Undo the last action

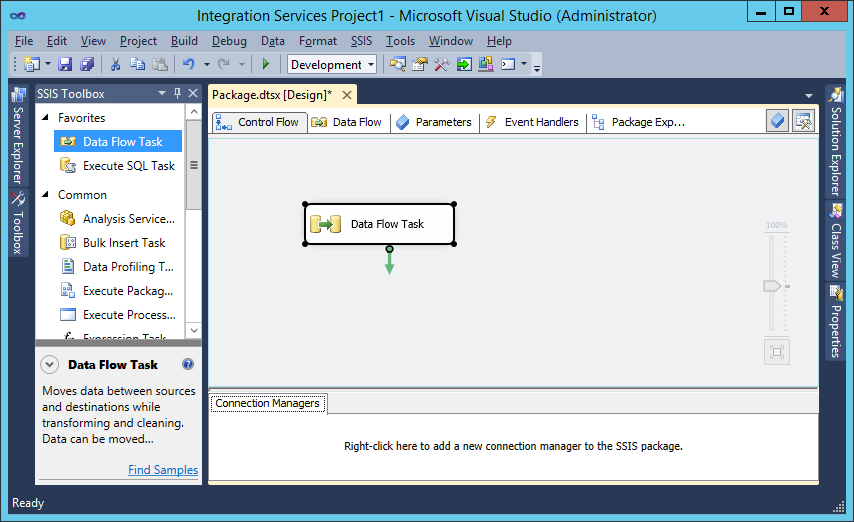point(189,64)
